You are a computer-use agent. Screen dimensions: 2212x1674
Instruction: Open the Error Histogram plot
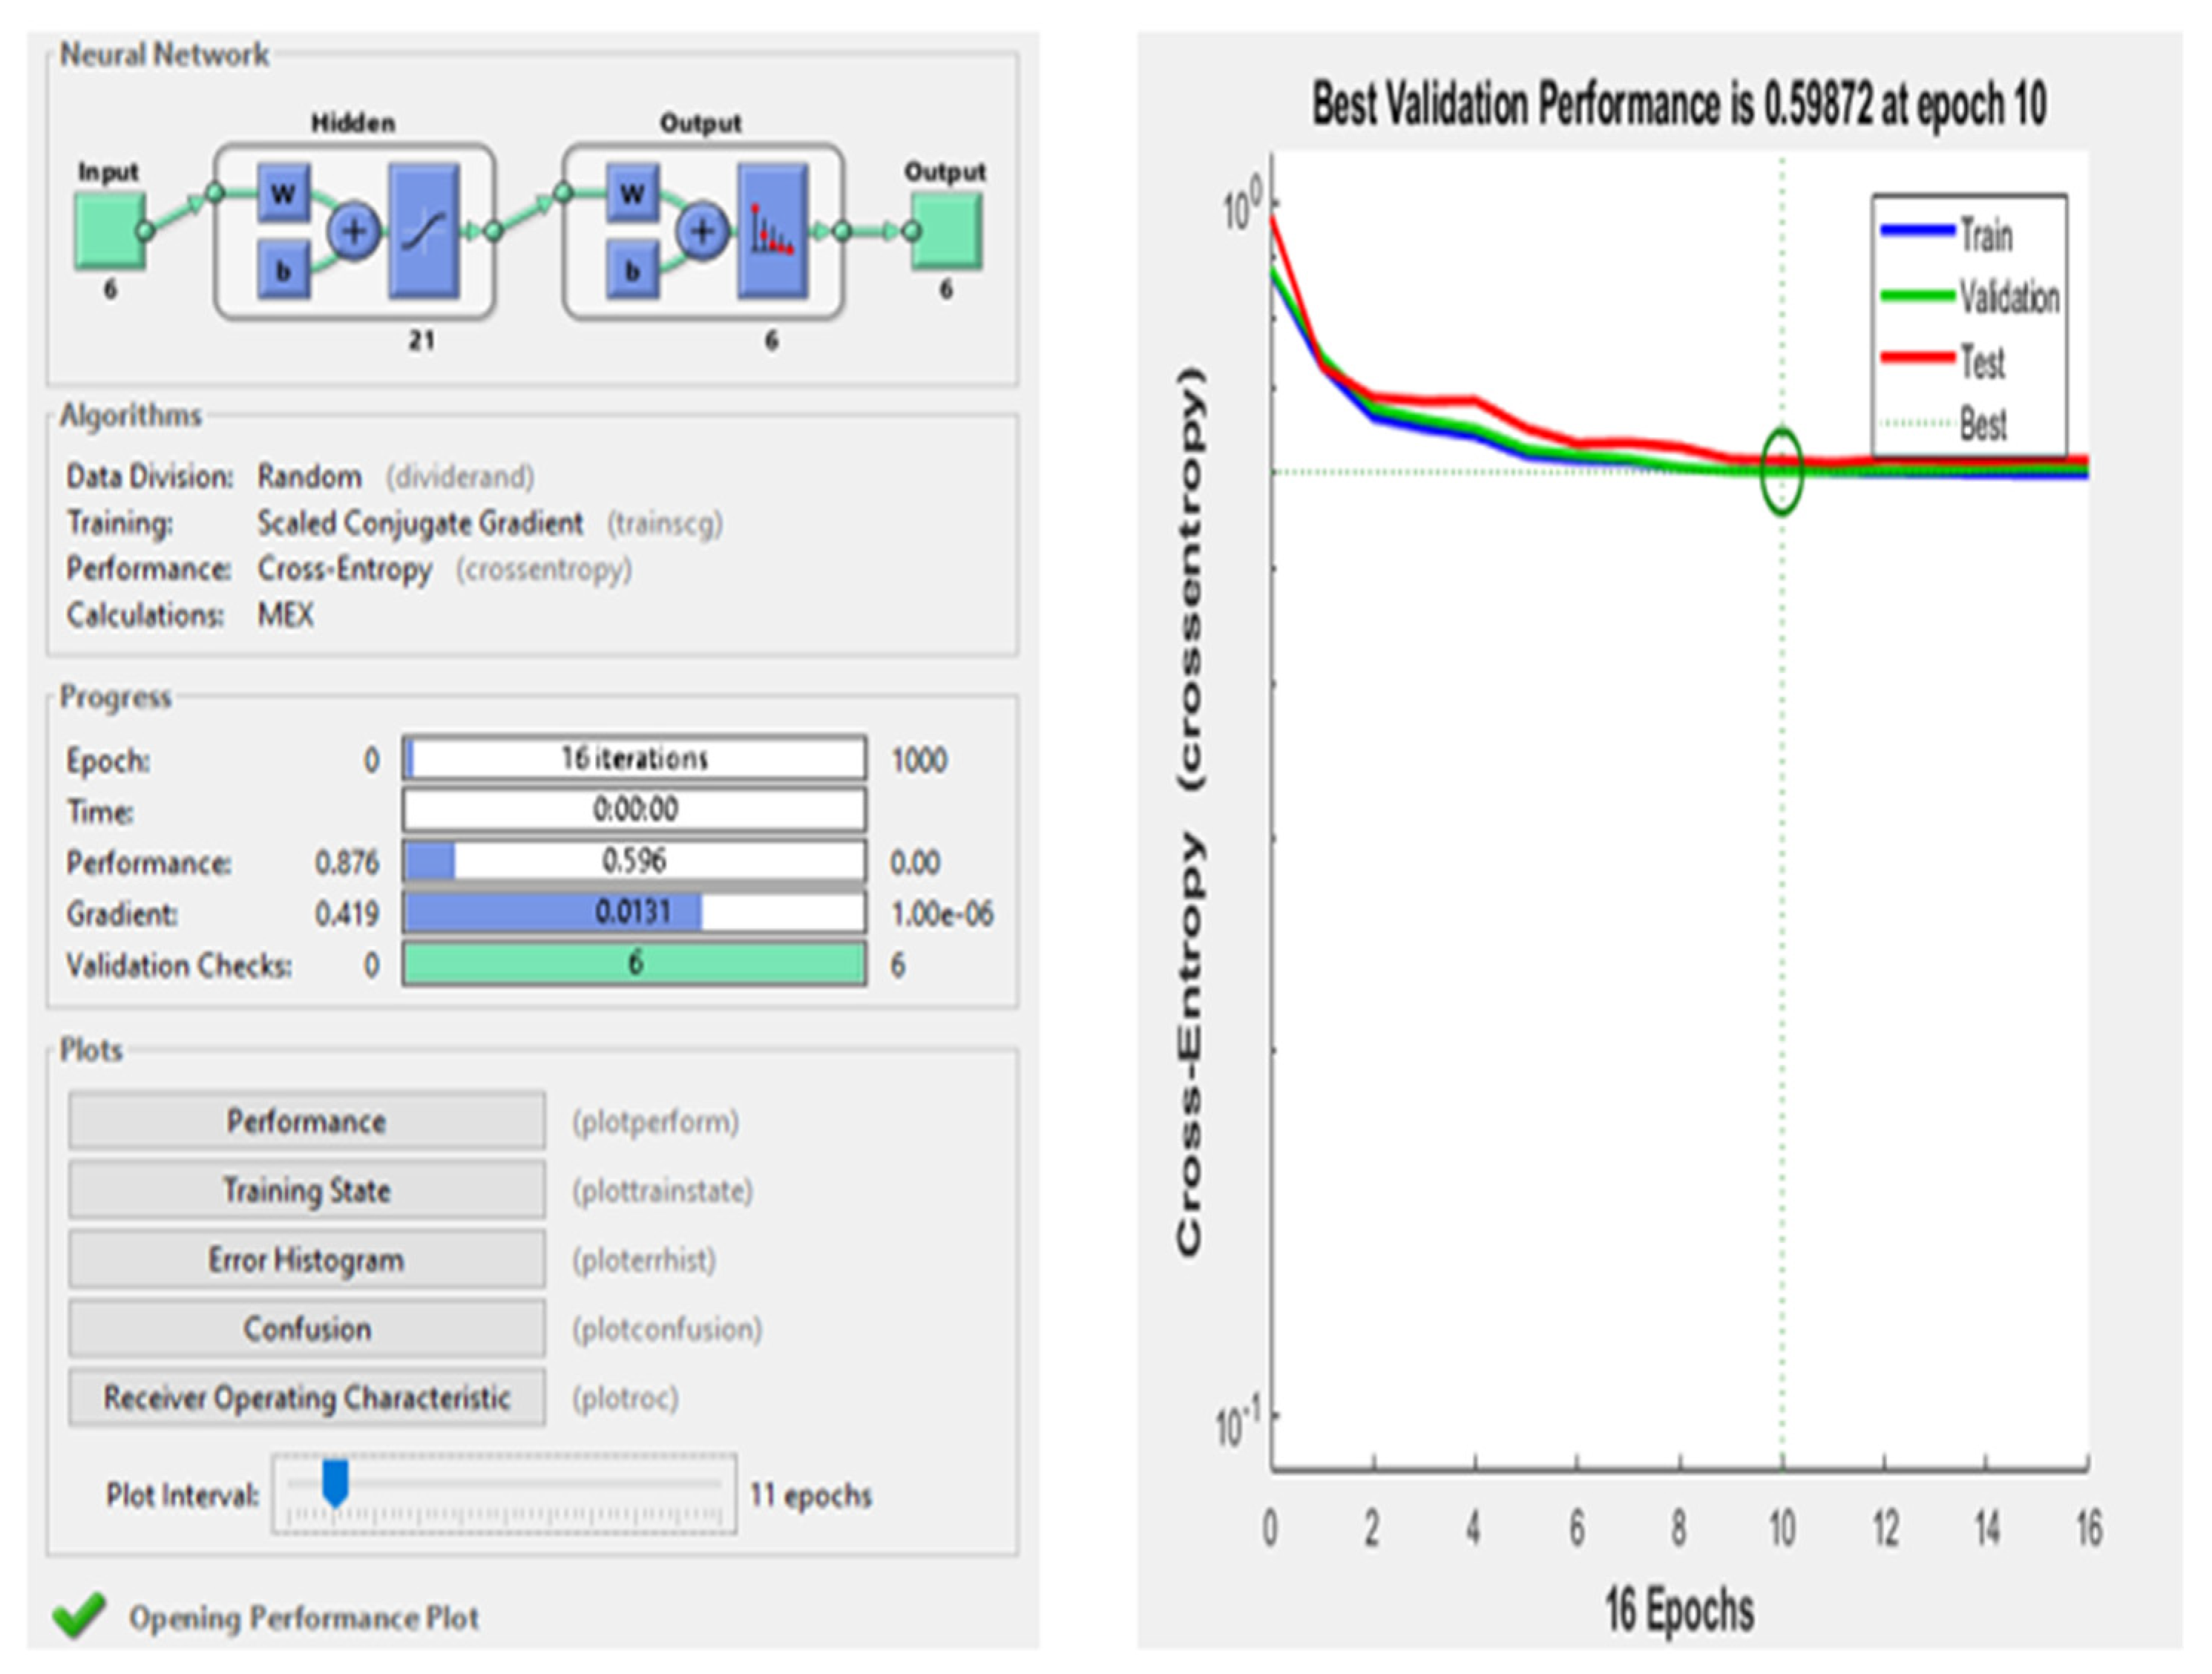[x=306, y=1259]
